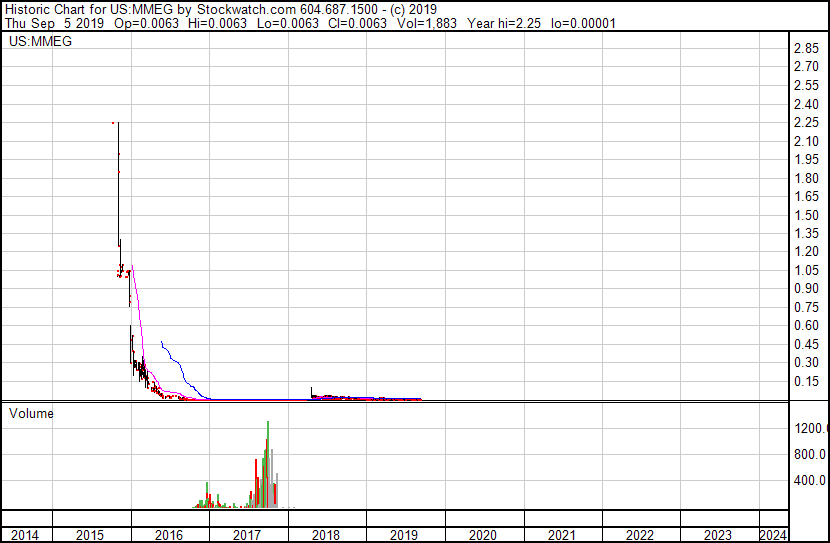The height and width of the screenshot is (543, 830).
Task: Click the 400.0 volume axis value
Action: click(810, 480)
